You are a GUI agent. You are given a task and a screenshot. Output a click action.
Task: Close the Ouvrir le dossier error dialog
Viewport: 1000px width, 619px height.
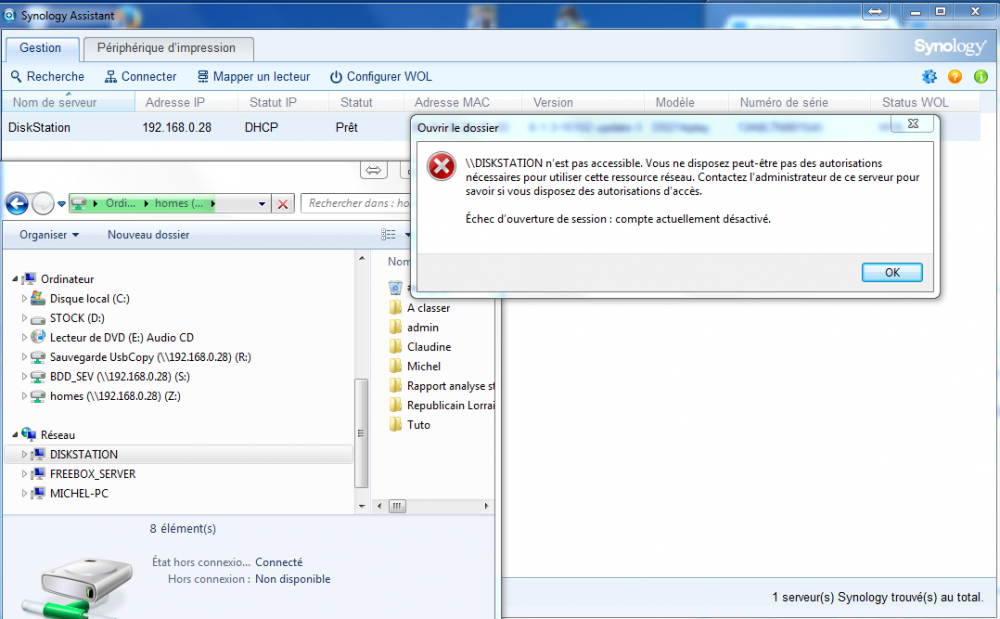coord(913,124)
